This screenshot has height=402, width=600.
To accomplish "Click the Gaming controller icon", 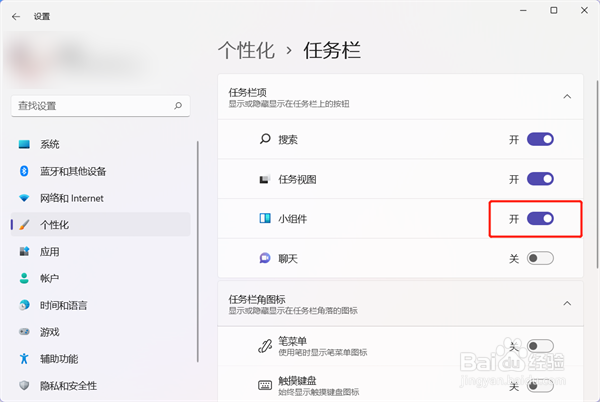I will point(24,332).
